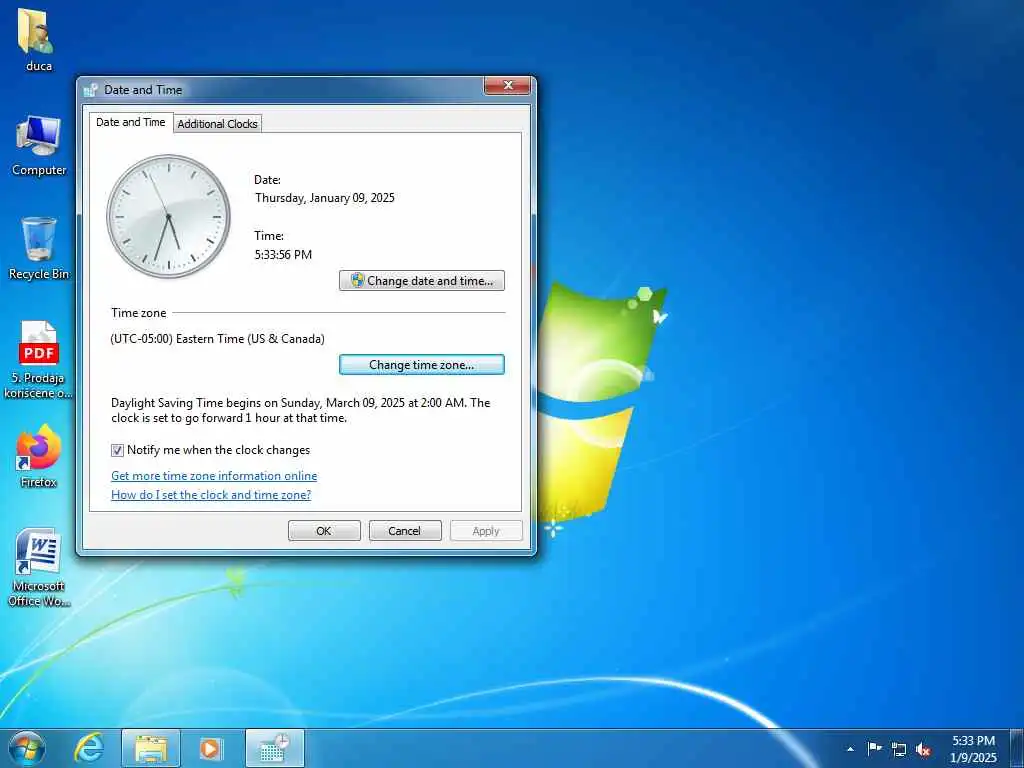Open the muted volume tray icon

pos(923,749)
